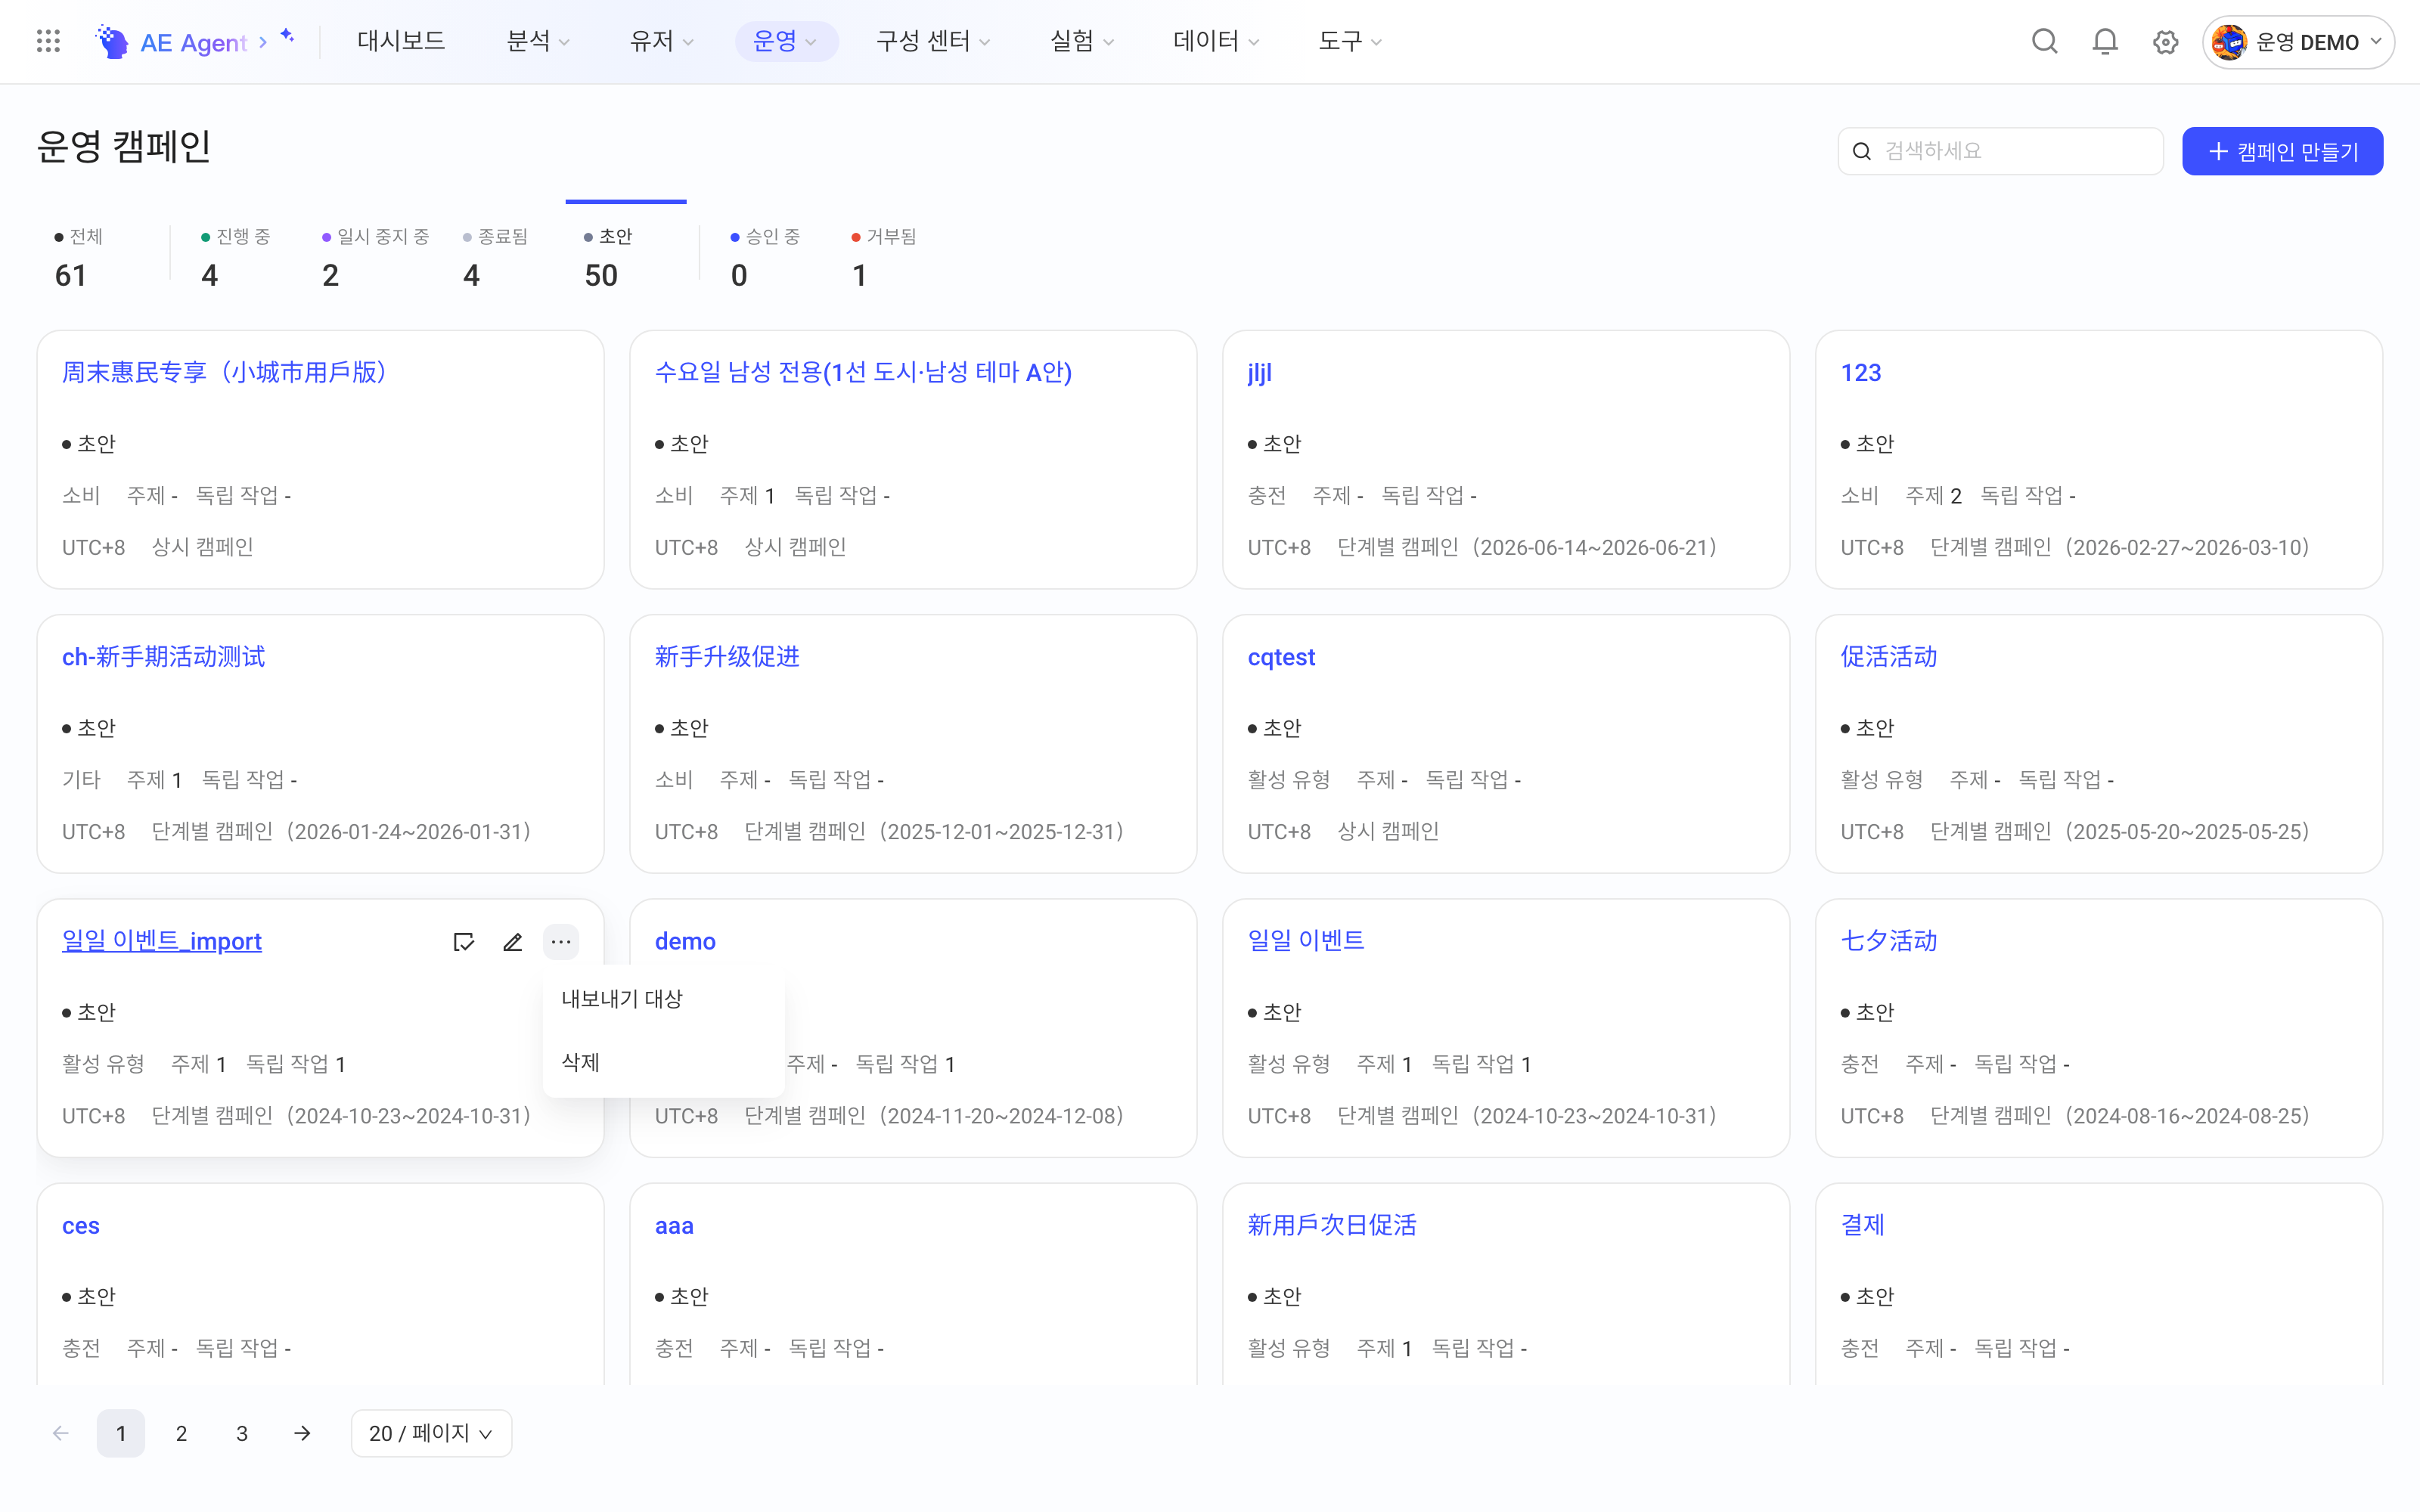This screenshot has height=1512, width=2420.
Task: Open campaign 수요일 남성 전용
Action: (863, 373)
